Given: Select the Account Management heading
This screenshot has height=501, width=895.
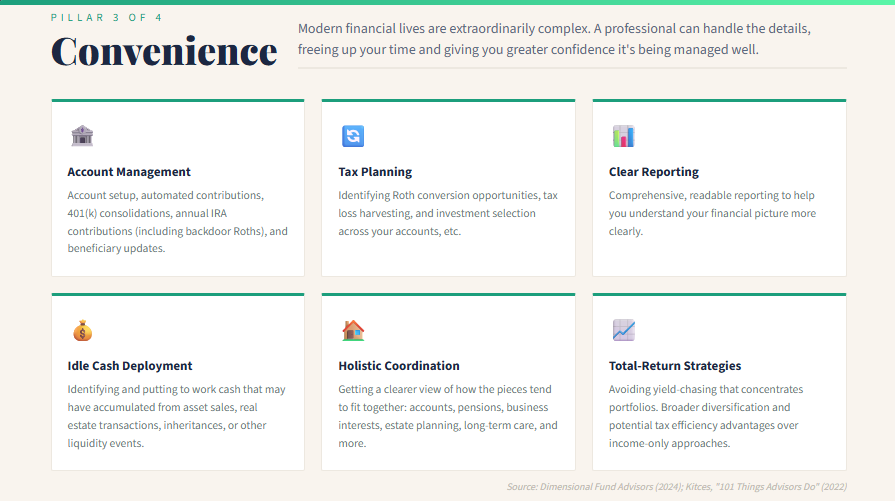Looking at the screenshot, I should [x=129, y=172].
